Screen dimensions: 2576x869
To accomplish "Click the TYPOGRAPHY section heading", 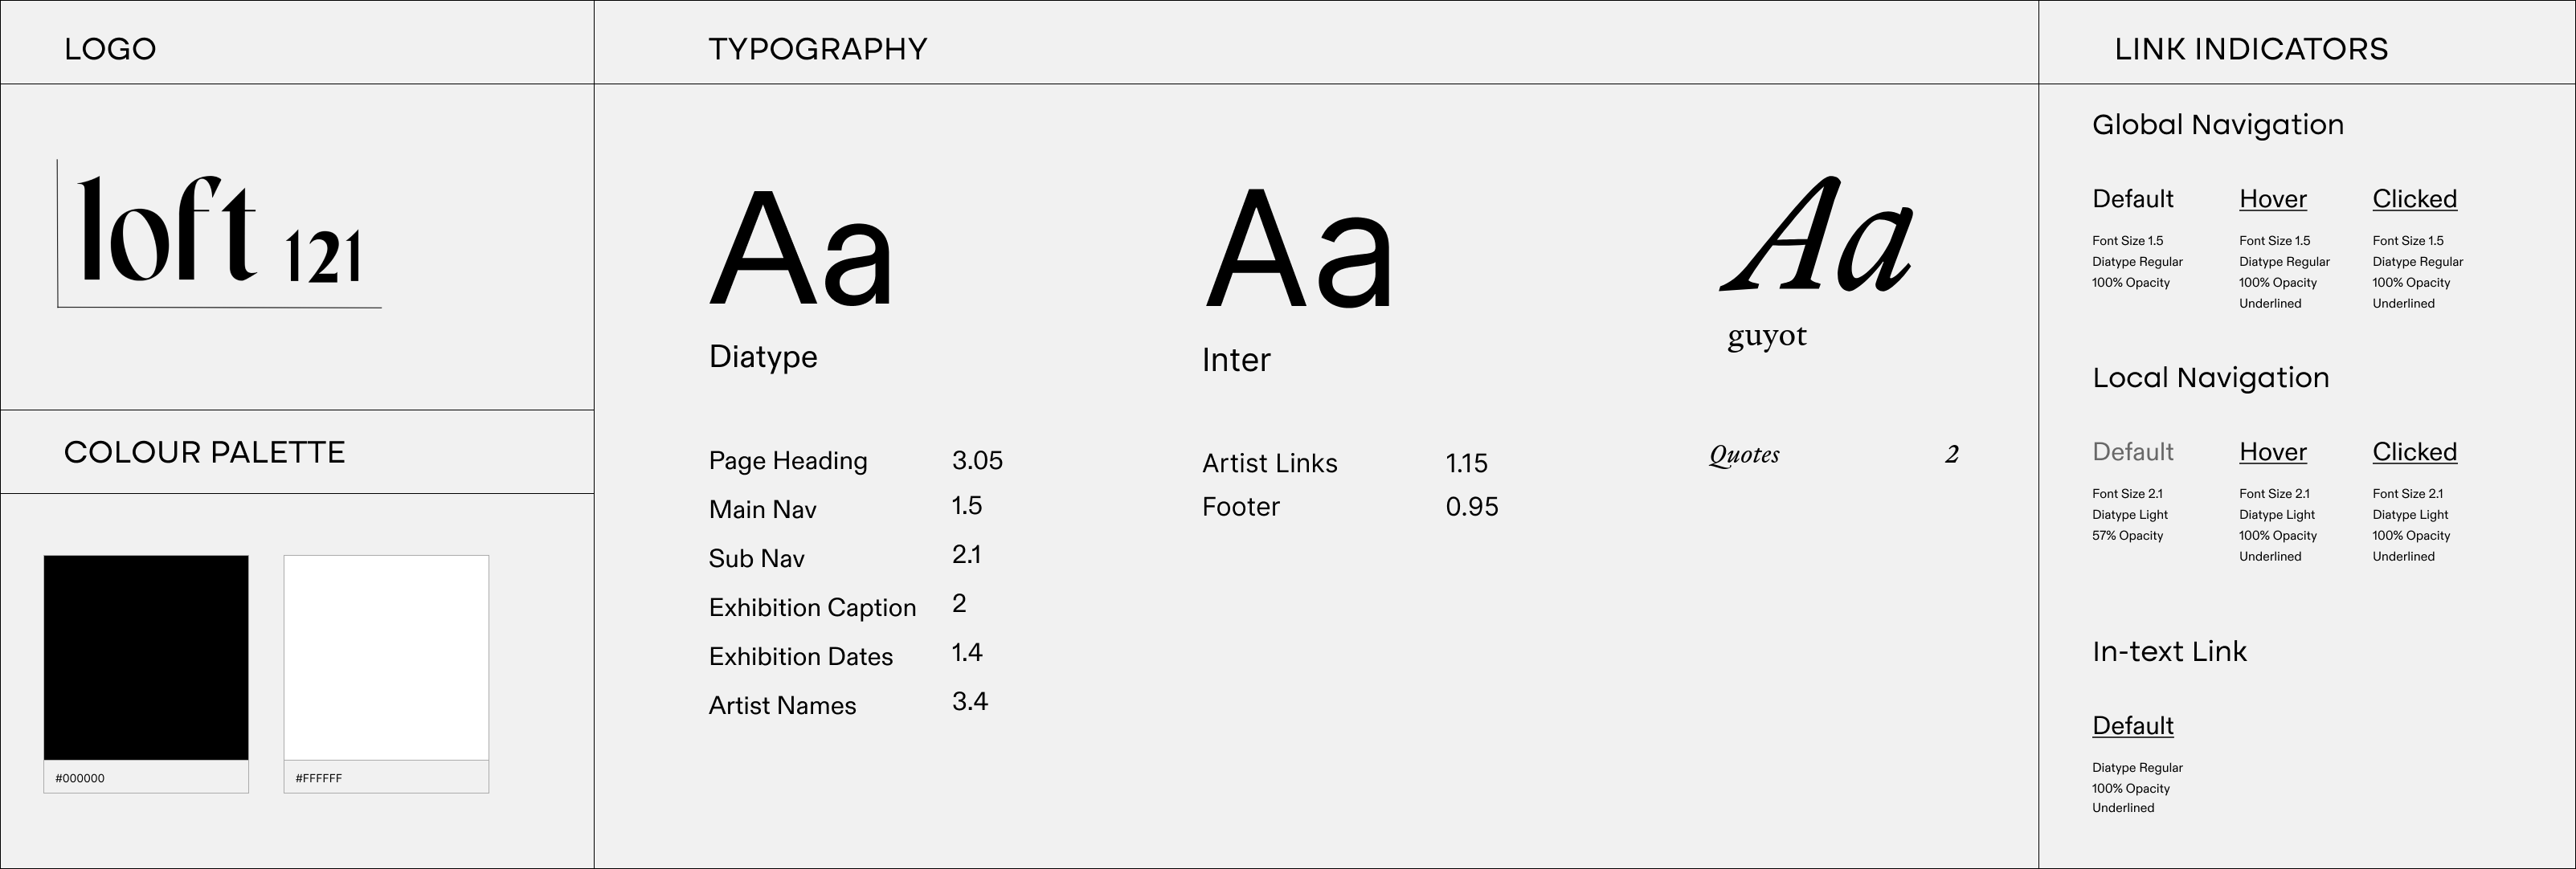I will tap(817, 49).
